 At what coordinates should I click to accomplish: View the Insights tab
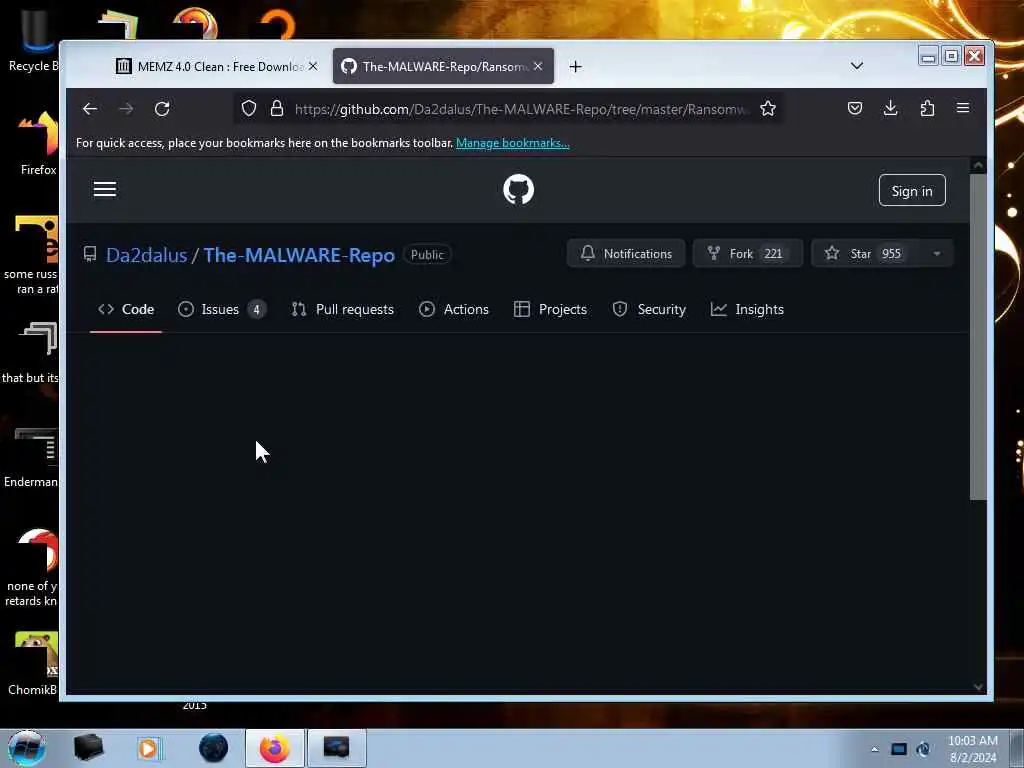(x=747, y=310)
